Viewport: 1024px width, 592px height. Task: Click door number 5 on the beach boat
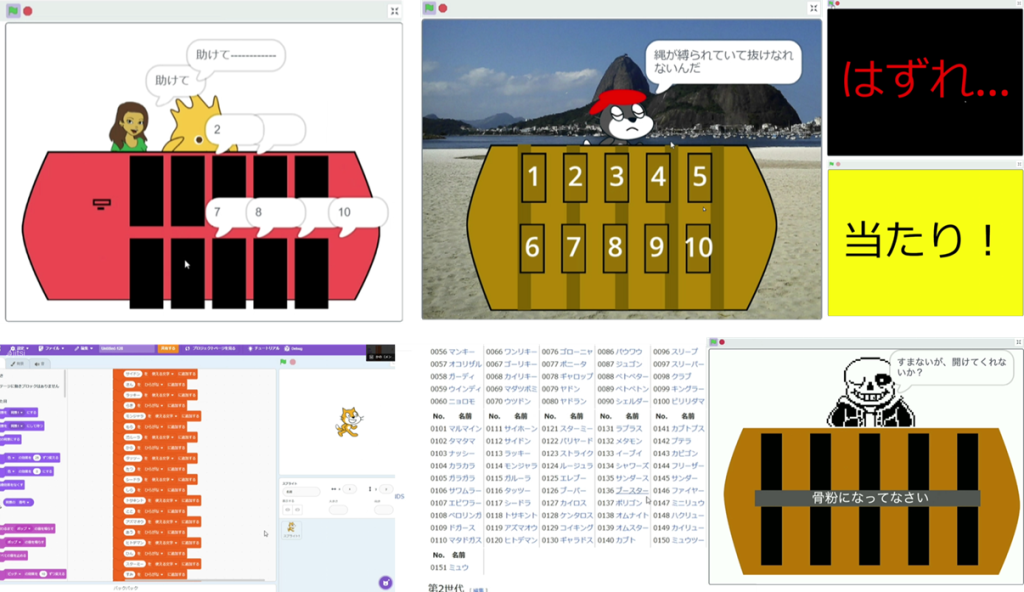pos(699,176)
